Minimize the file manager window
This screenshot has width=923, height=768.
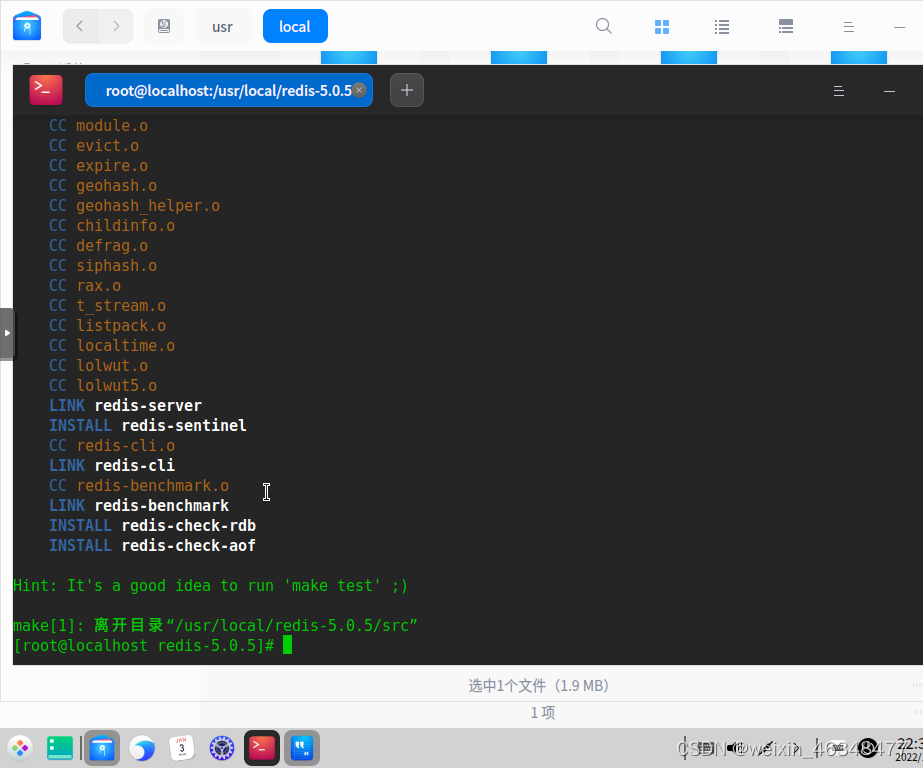tap(899, 27)
